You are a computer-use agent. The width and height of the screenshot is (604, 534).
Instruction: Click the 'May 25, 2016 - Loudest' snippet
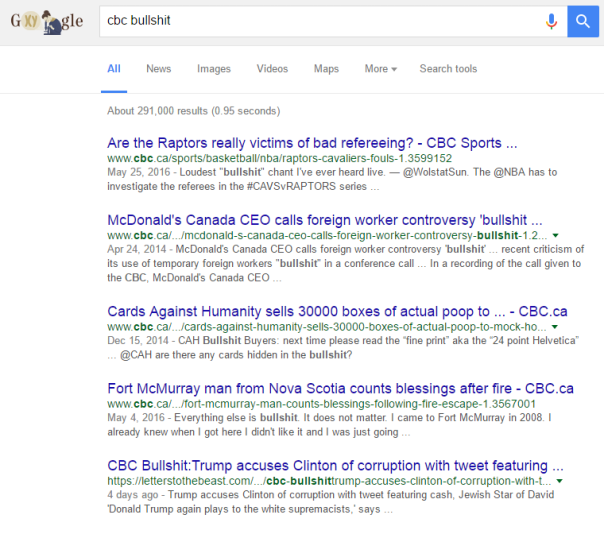point(332,179)
